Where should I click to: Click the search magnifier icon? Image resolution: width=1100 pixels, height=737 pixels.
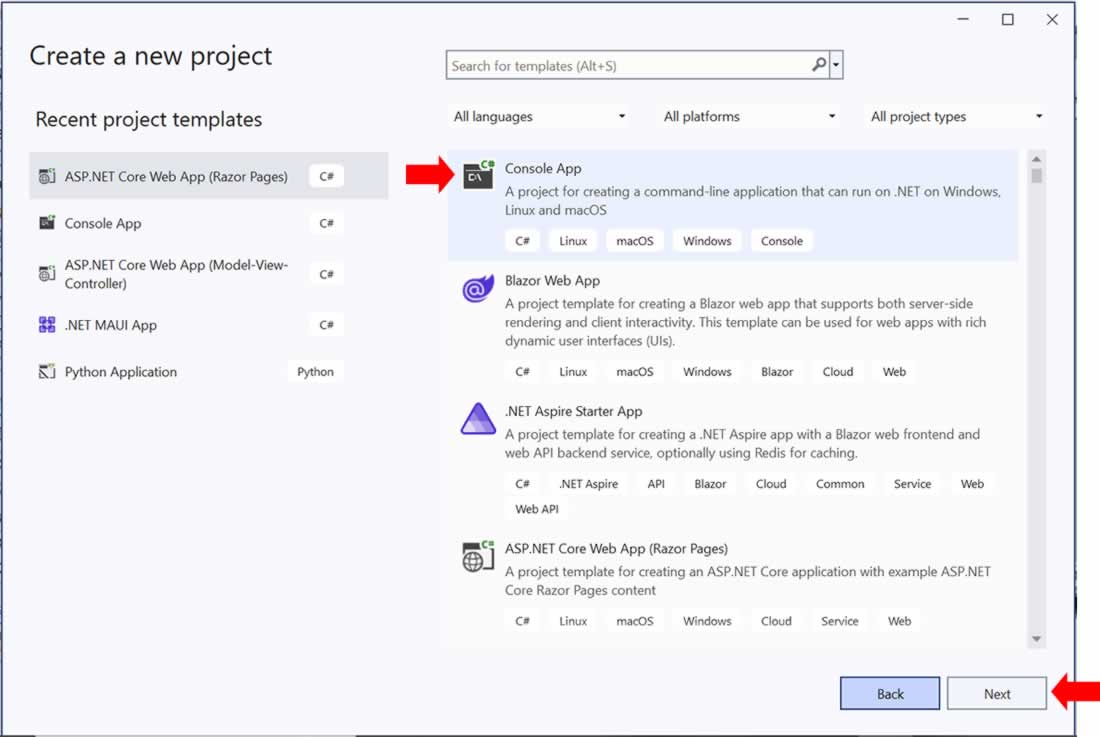[x=819, y=65]
